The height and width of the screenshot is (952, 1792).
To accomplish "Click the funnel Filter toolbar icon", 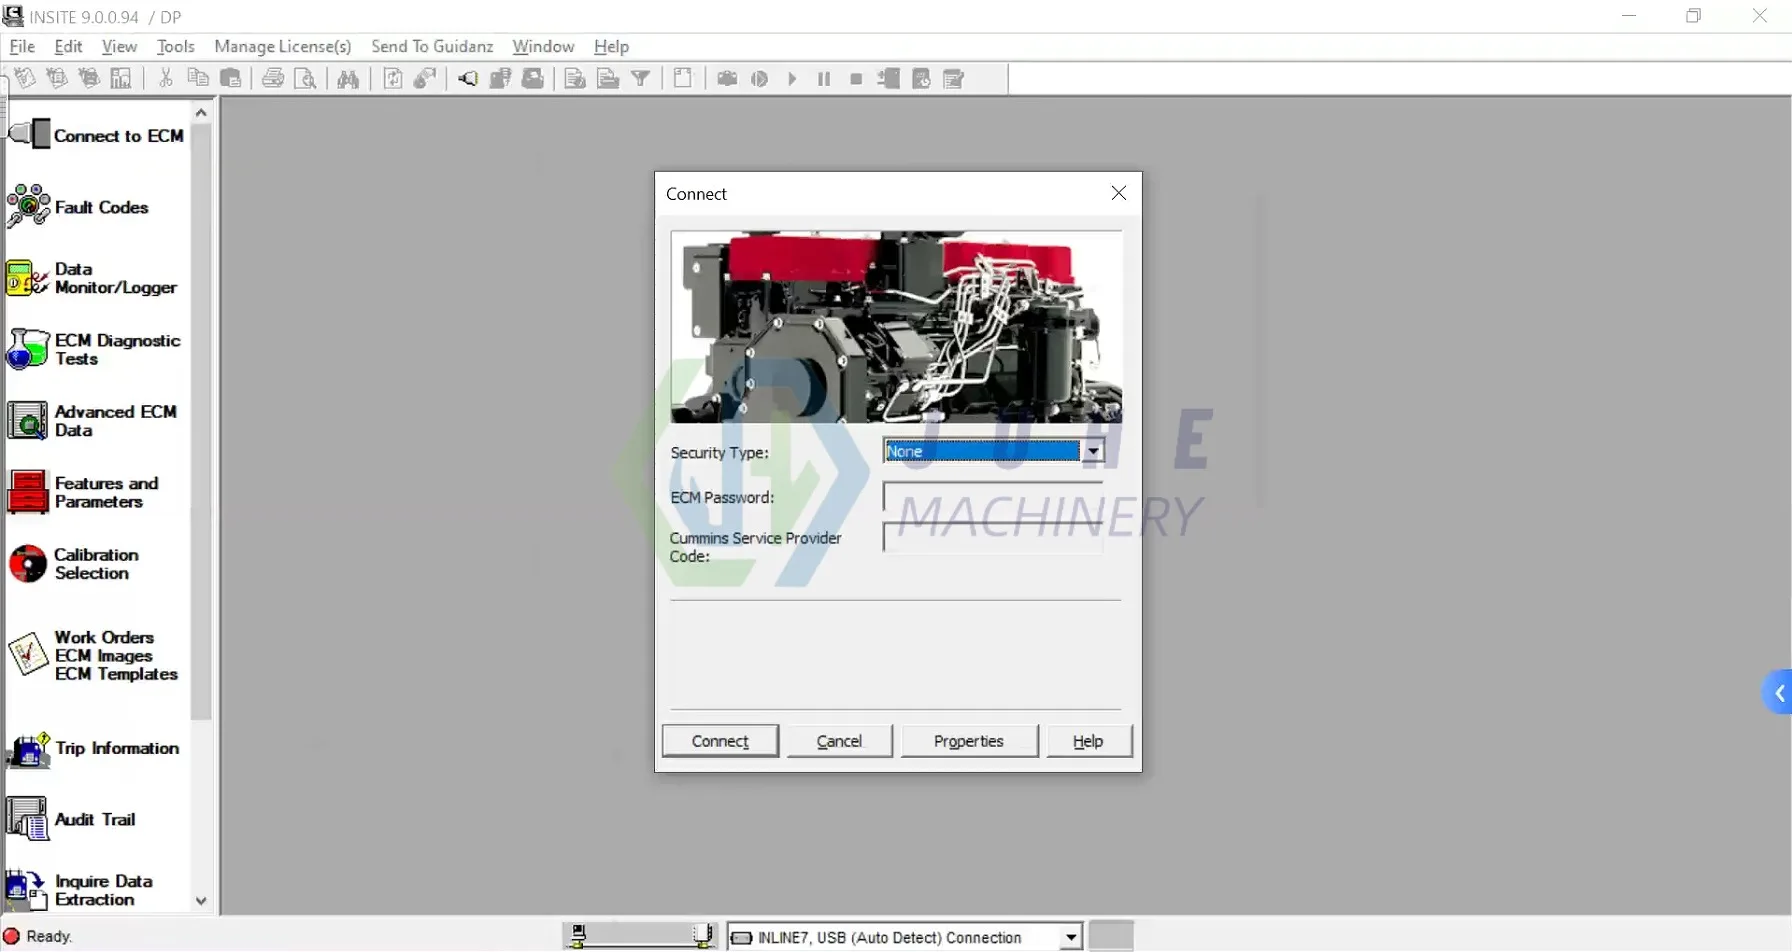I will pos(641,78).
